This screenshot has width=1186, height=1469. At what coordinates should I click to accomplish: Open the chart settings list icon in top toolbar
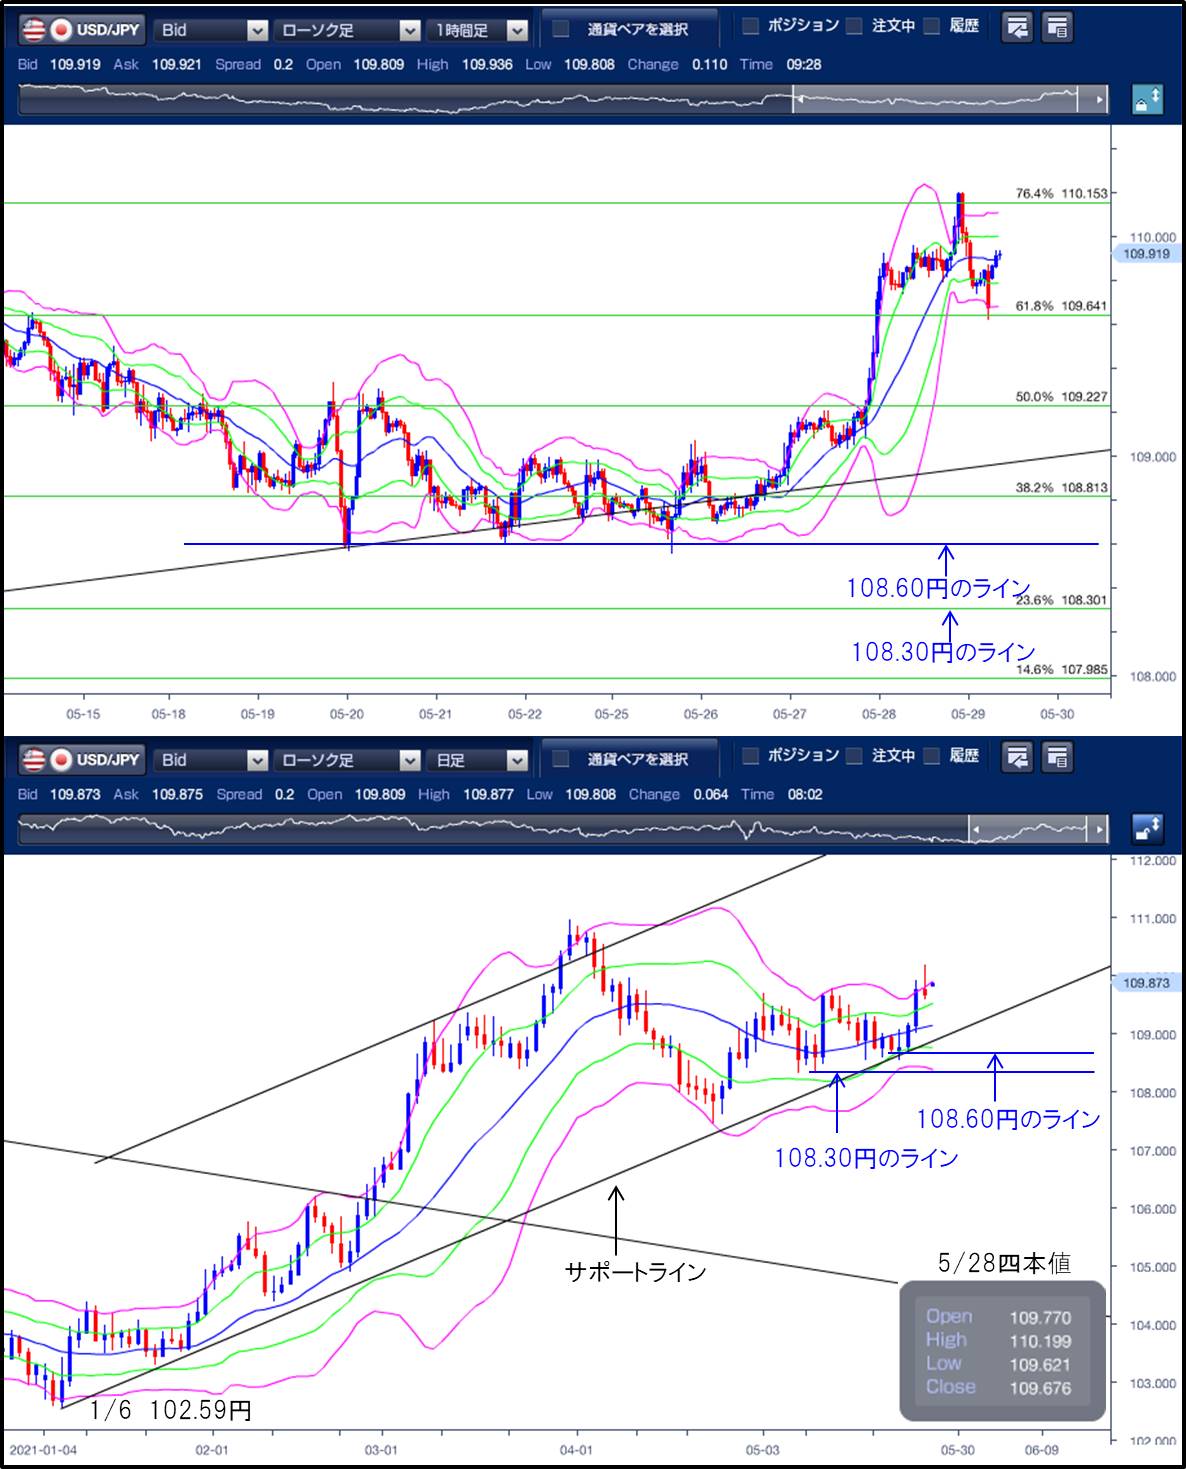click(x=1057, y=28)
